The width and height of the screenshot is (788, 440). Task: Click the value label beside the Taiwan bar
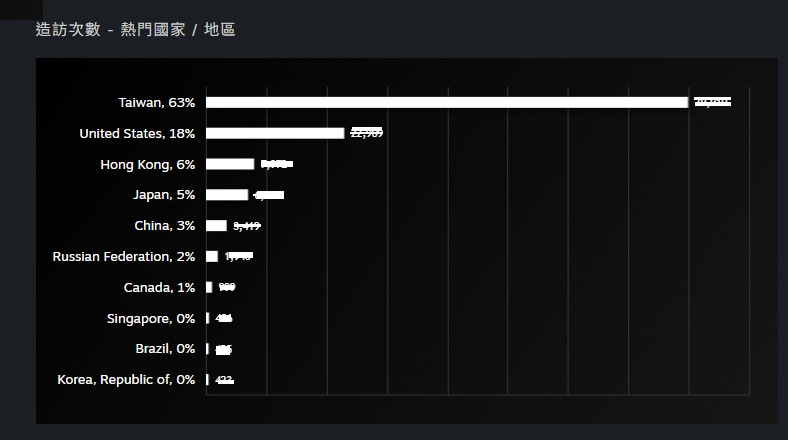click(712, 102)
